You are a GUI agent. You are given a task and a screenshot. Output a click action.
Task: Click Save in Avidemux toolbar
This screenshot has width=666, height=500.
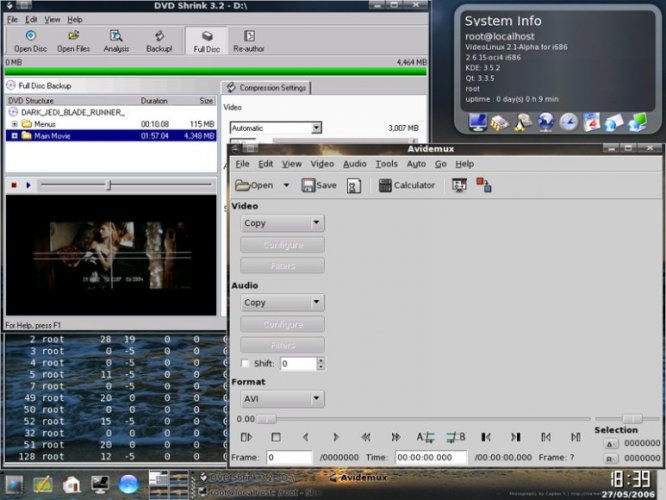319,185
